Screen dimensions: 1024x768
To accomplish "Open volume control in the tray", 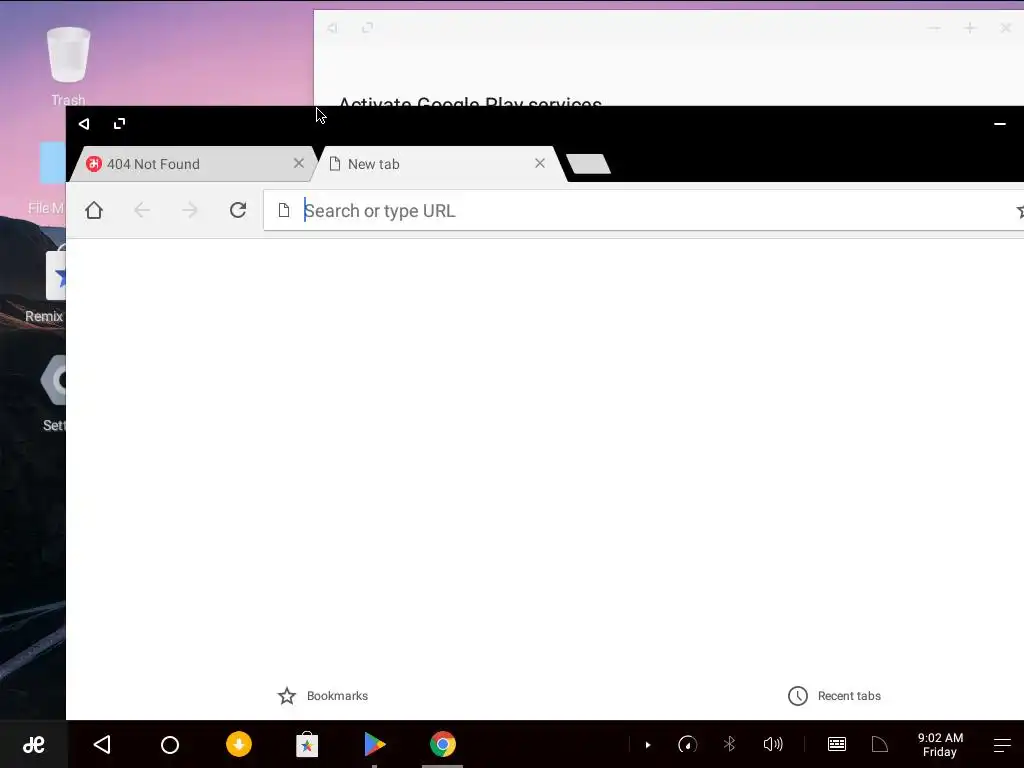I will (773, 744).
